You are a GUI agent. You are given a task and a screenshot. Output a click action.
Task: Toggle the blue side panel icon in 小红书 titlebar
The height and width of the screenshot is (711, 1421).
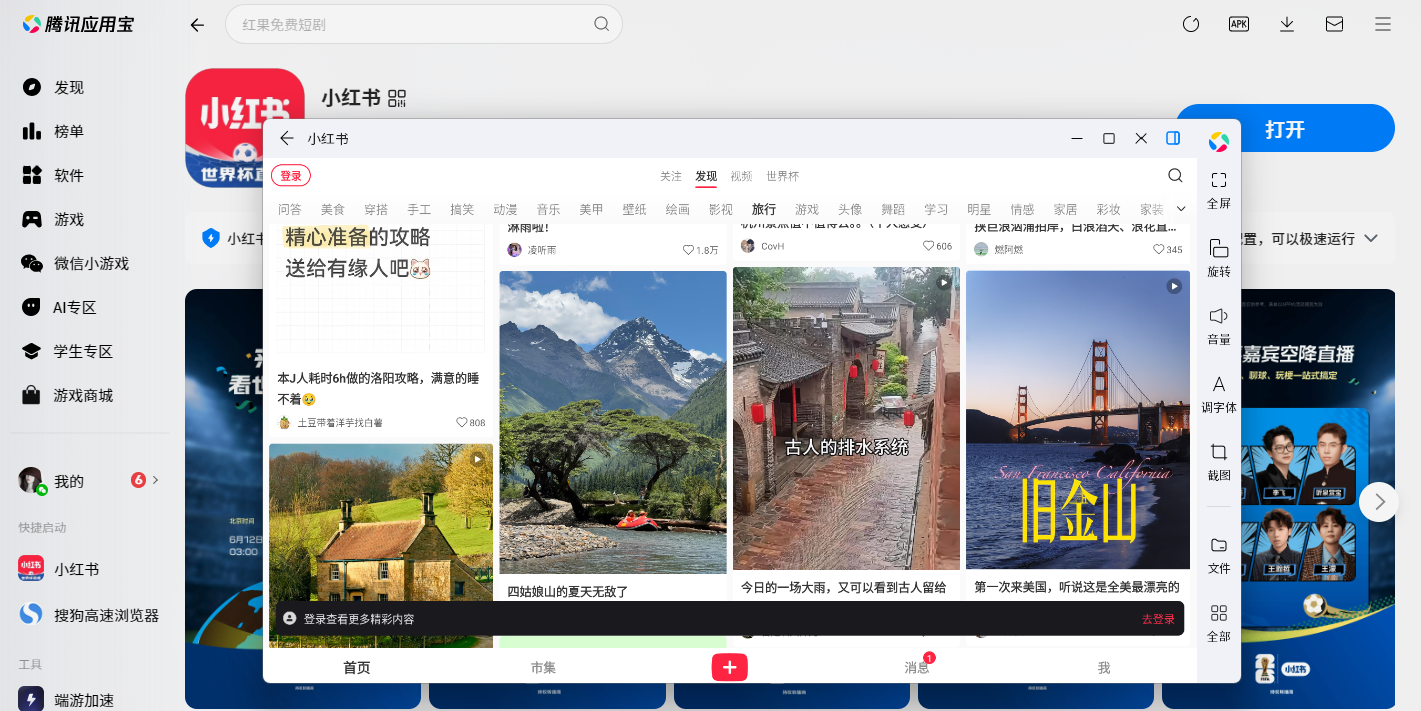(x=1173, y=138)
